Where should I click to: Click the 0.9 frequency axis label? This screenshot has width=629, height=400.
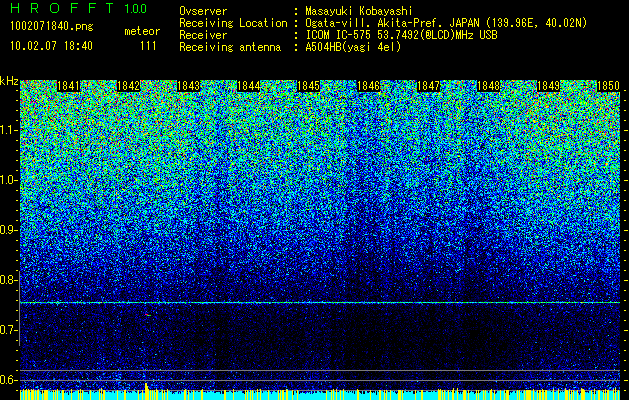point(8,230)
